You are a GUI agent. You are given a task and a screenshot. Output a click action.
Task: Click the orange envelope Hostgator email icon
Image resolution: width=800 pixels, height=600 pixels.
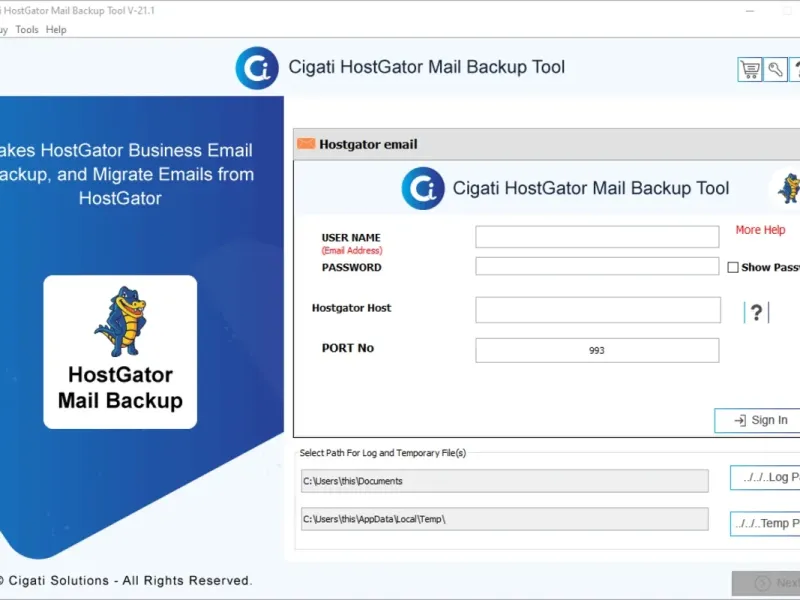click(306, 143)
